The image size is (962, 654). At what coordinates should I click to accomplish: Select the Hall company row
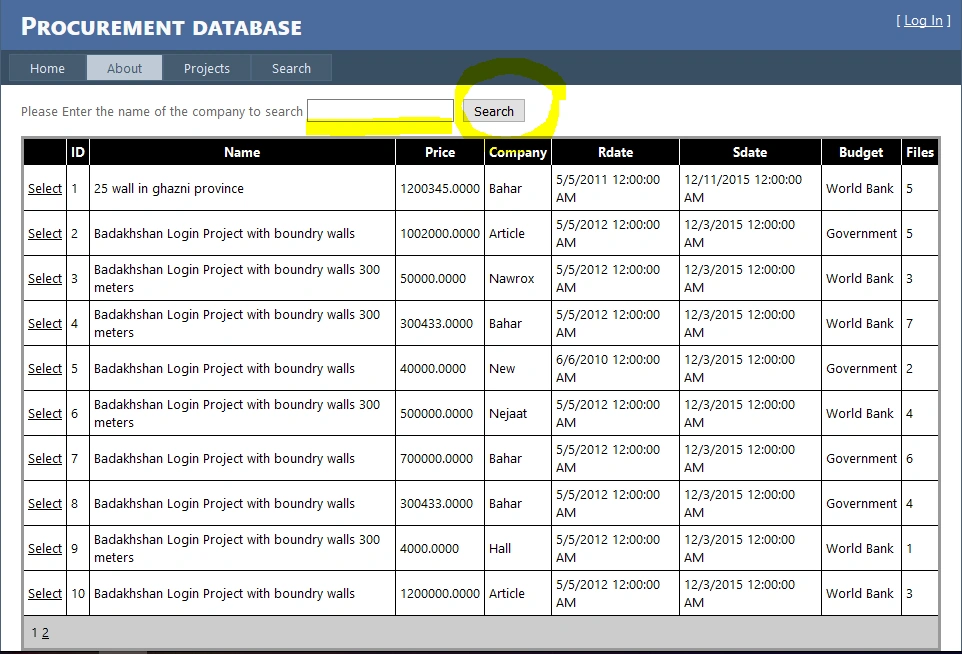(45, 548)
